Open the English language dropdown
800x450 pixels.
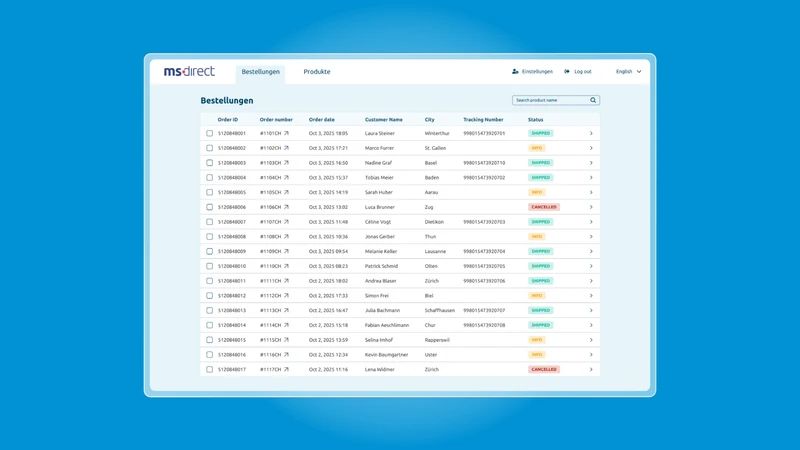(x=629, y=71)
